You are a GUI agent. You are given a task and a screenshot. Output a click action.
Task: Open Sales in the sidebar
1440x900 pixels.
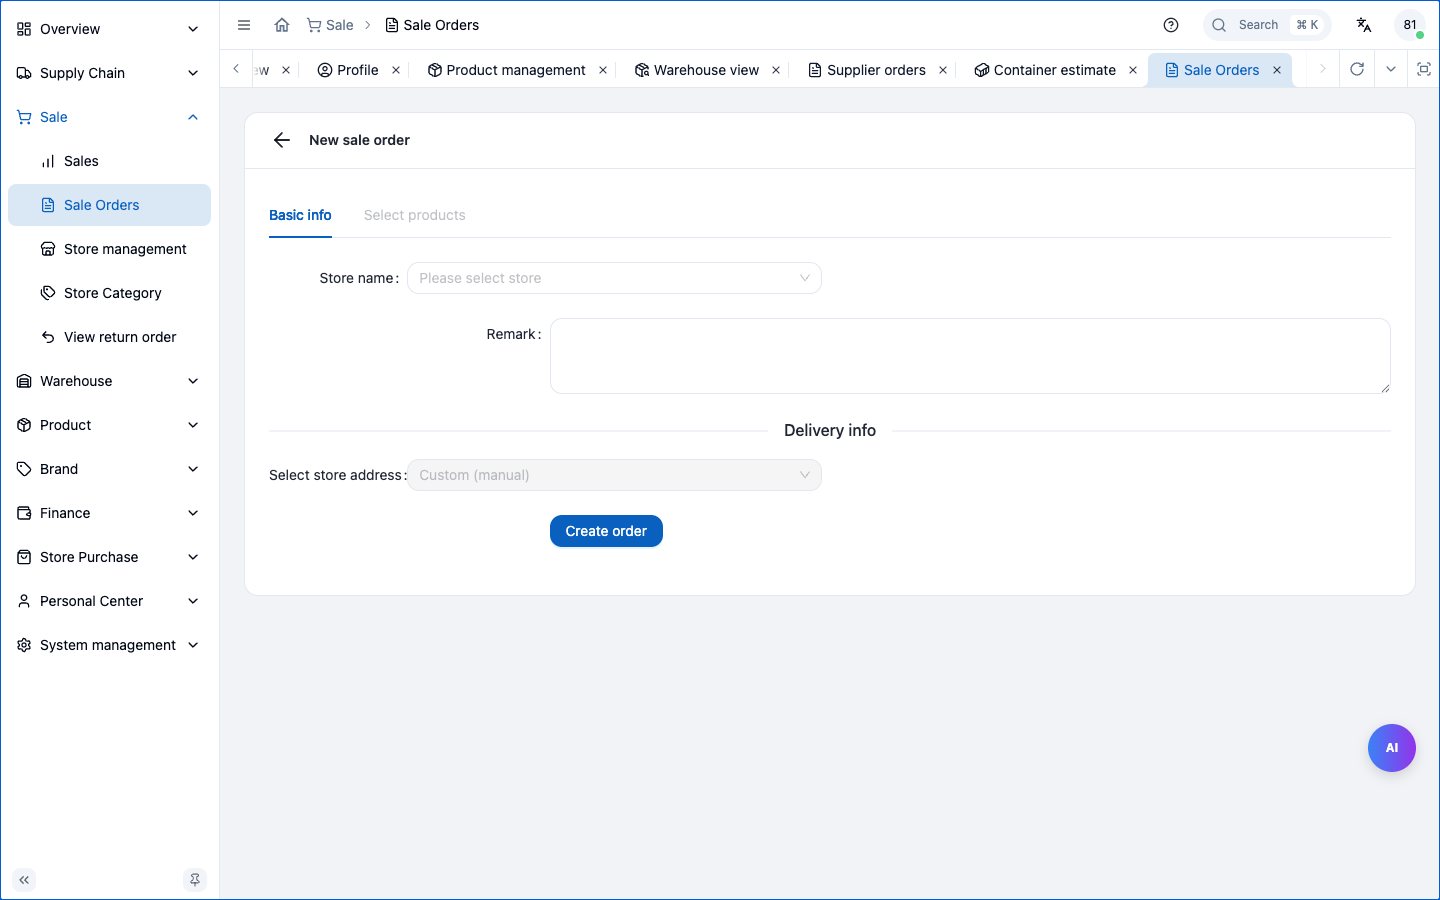[x=109, y=161]
